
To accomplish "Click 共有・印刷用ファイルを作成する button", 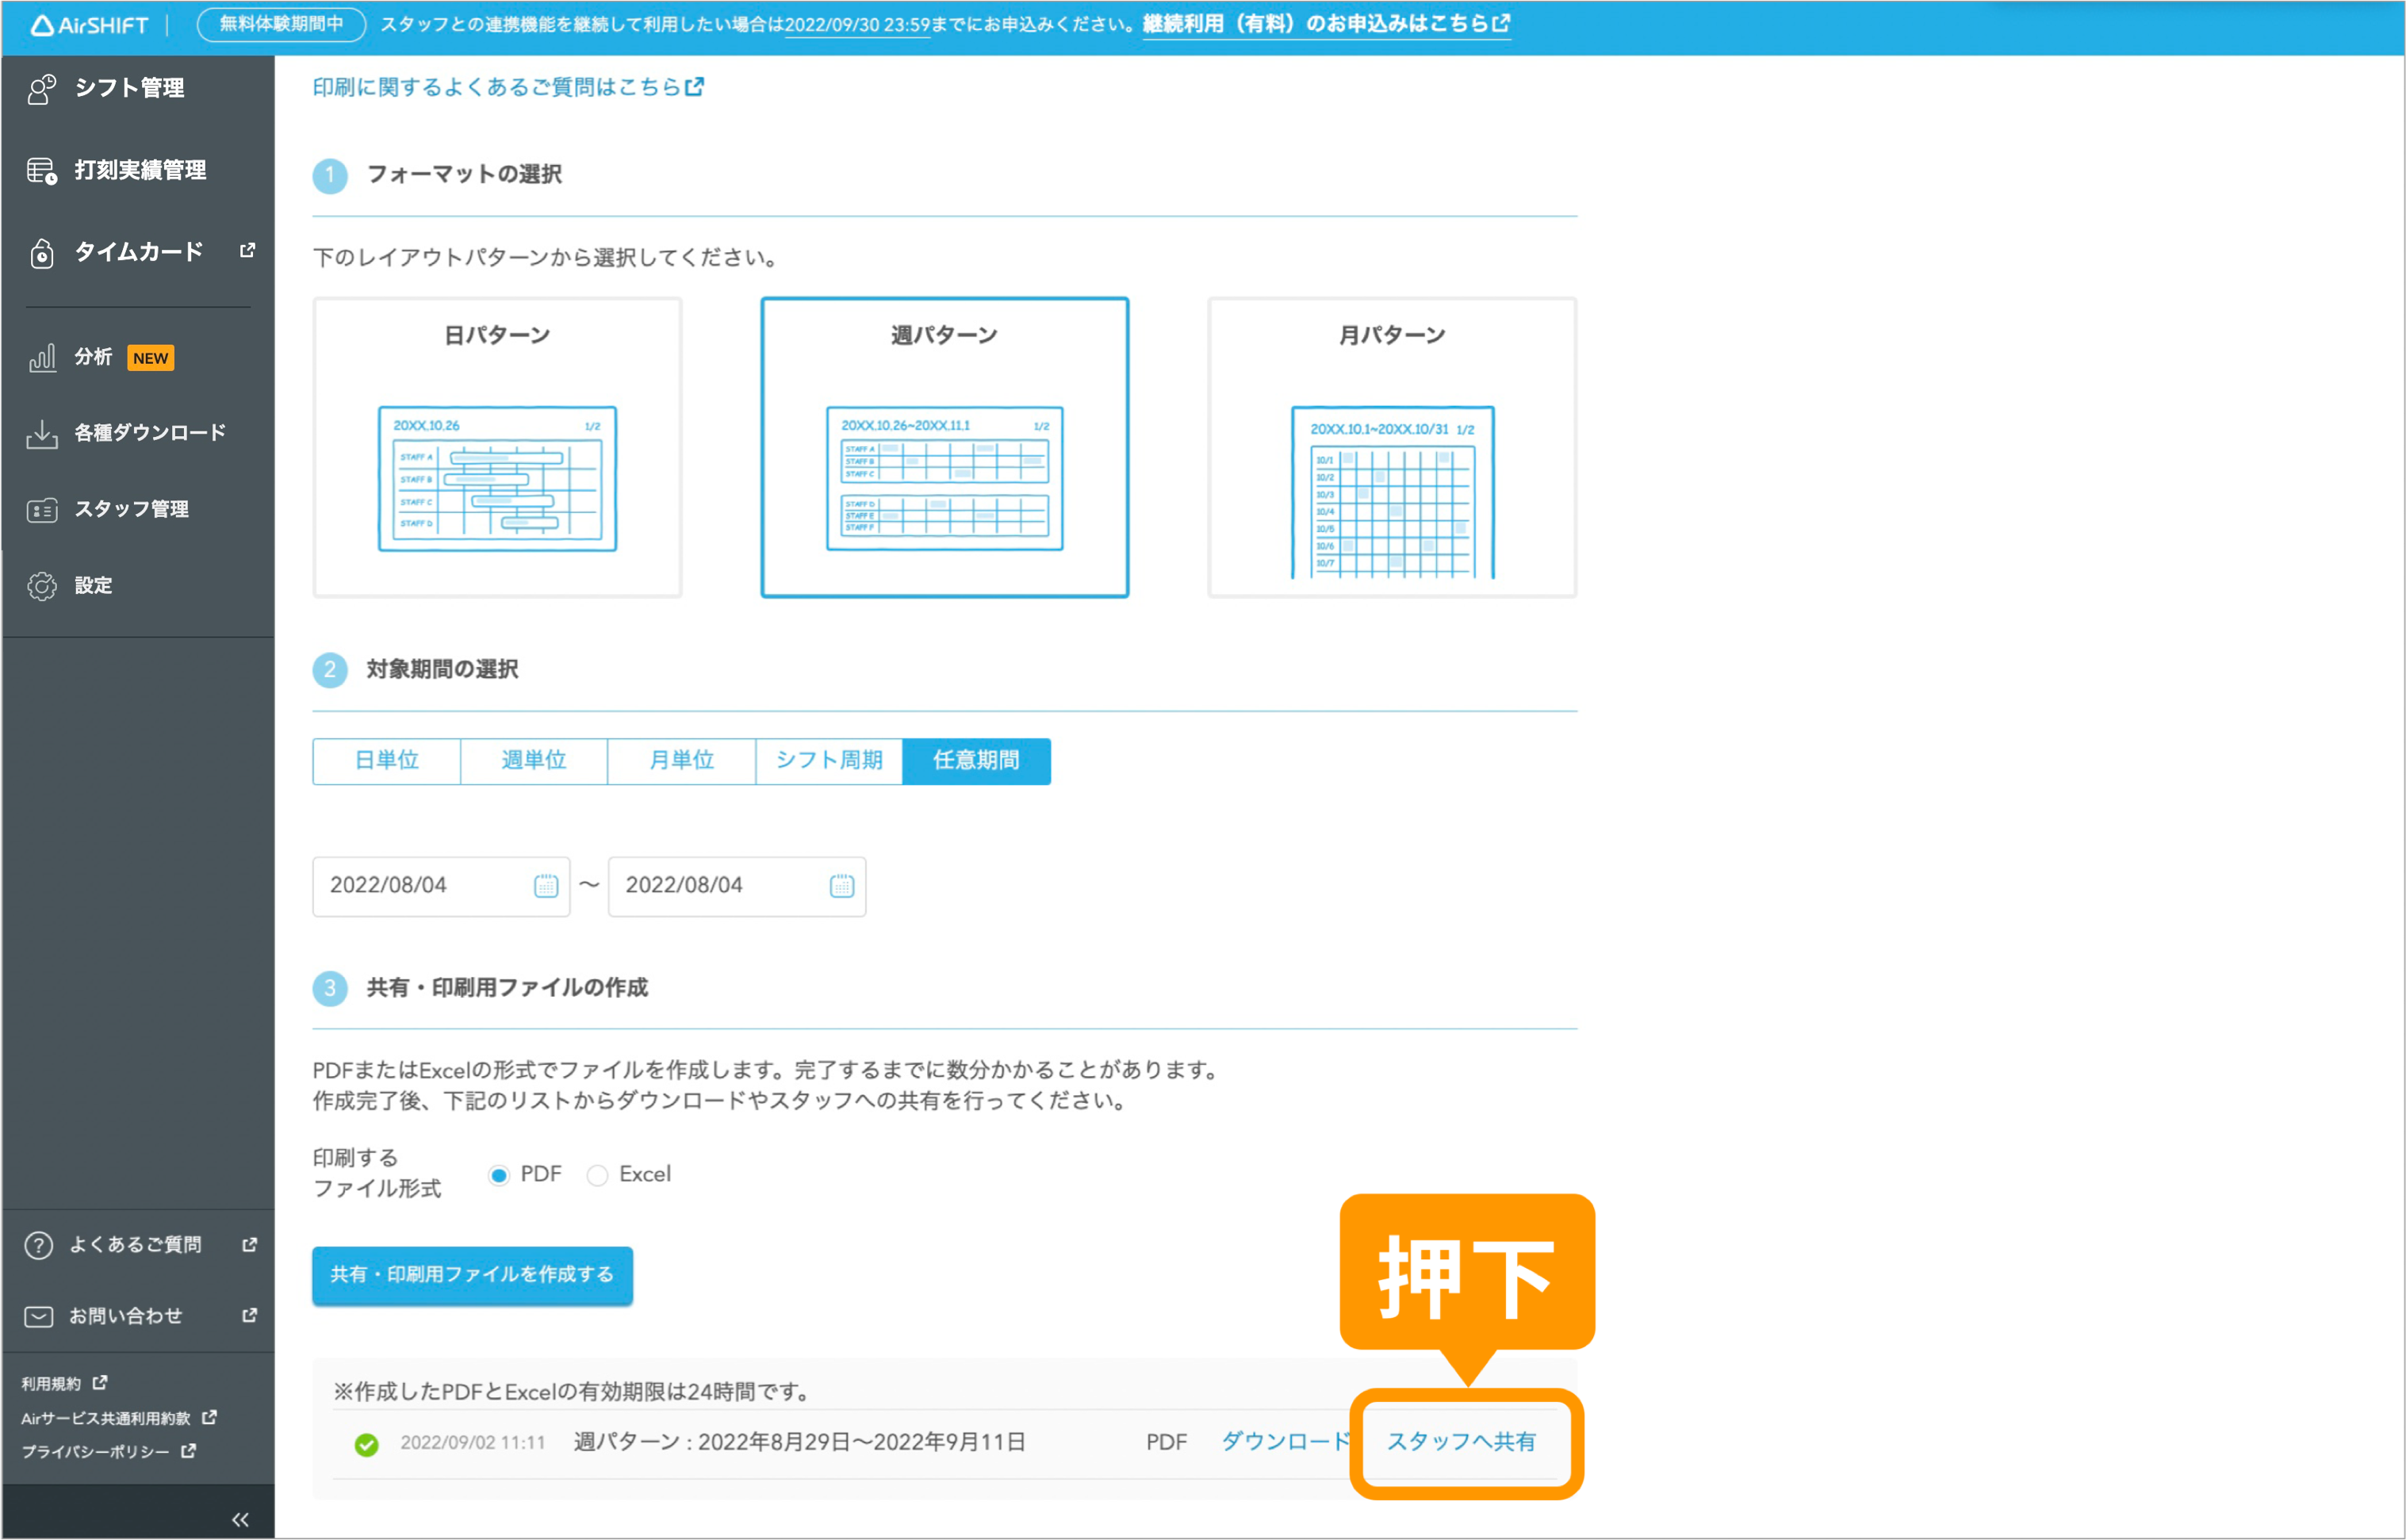I will tap(472, 1275).
